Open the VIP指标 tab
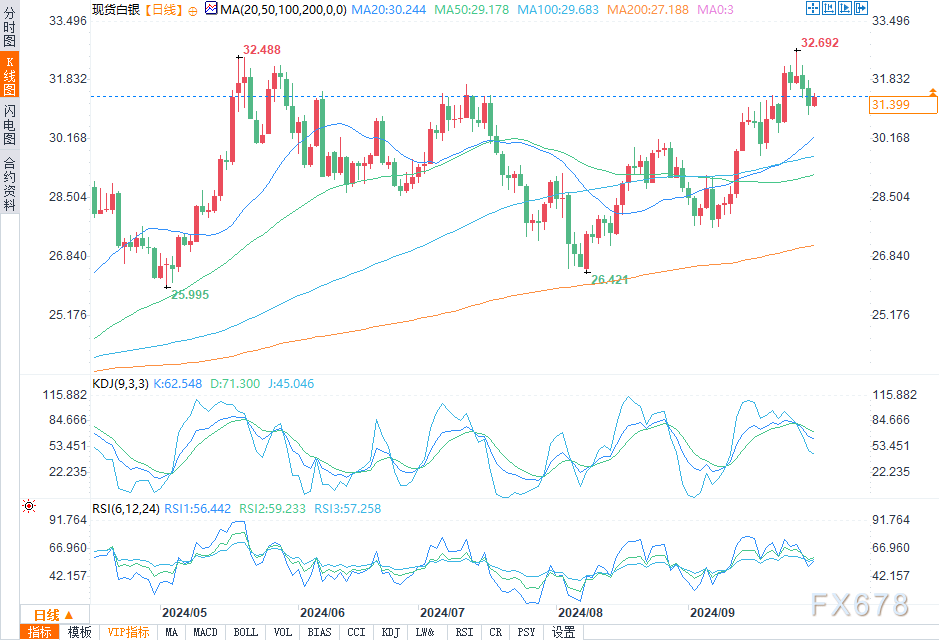939x640 pixels. (129, 632)
